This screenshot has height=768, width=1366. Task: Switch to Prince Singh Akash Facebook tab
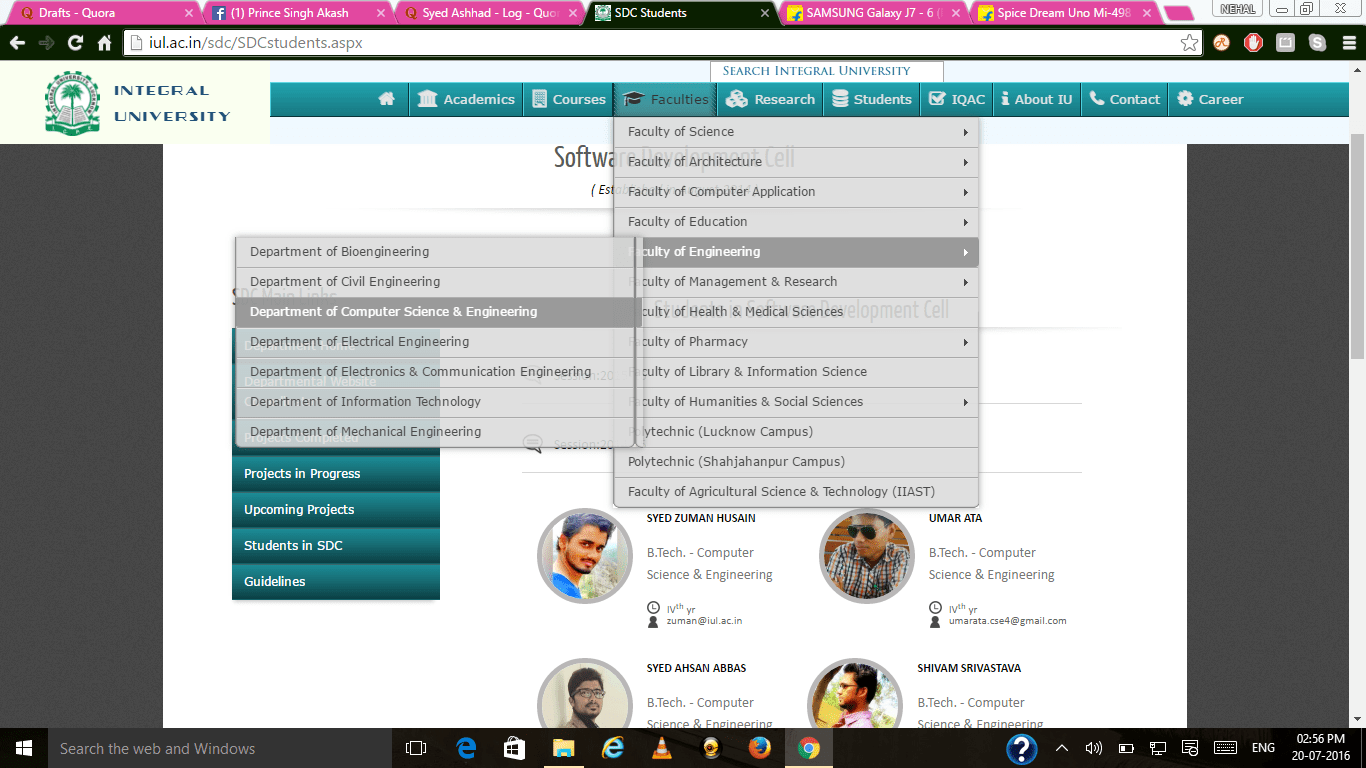coord(298,13)
